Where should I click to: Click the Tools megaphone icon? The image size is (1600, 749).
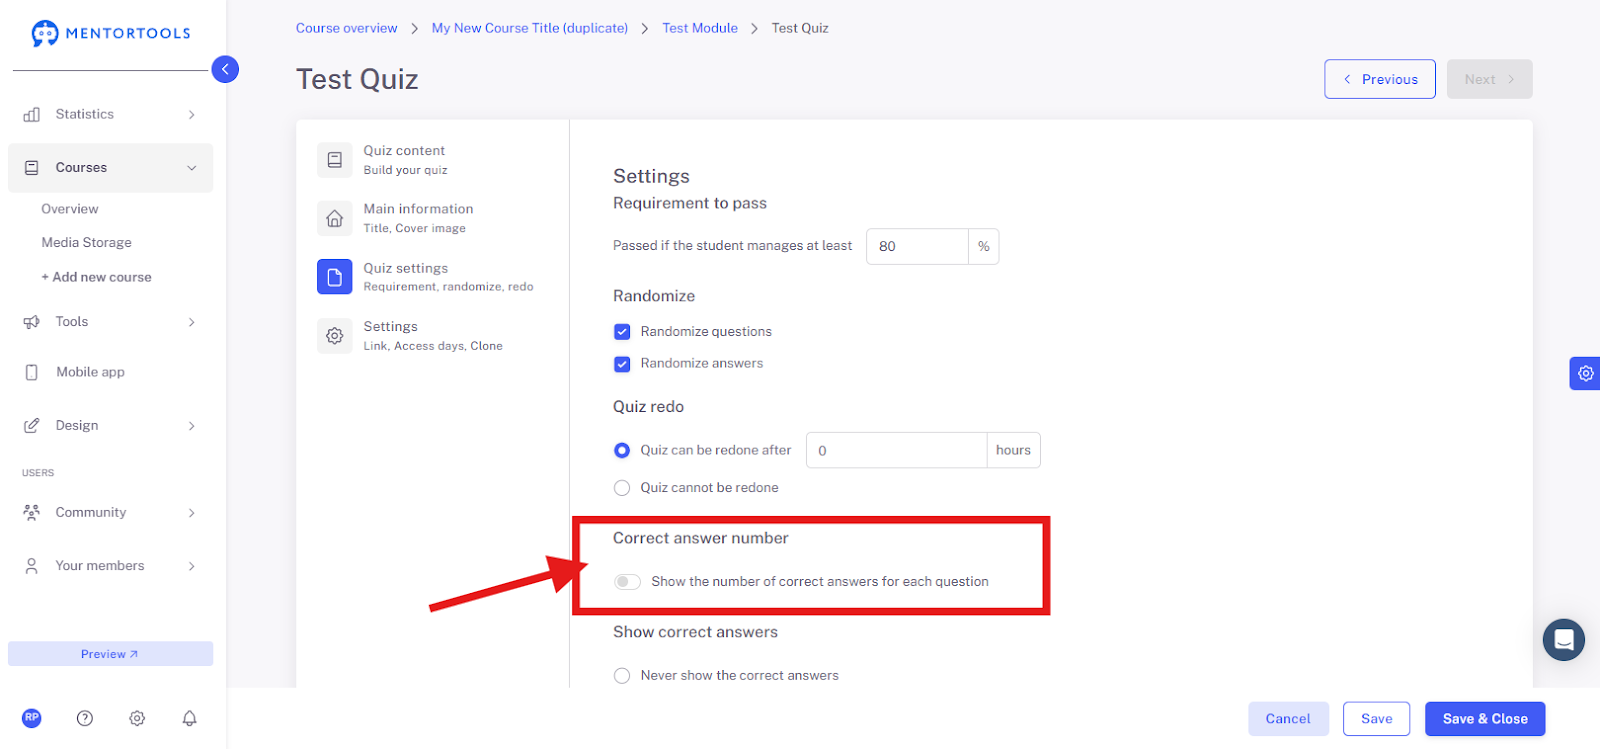32,322
